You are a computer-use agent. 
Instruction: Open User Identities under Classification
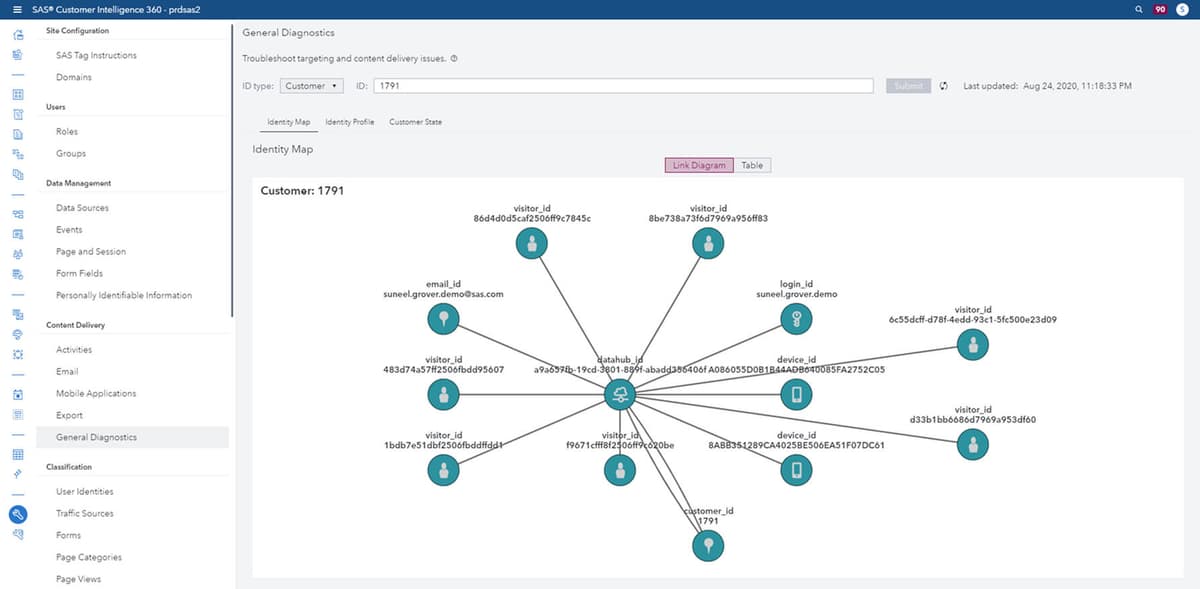point(85,491)
